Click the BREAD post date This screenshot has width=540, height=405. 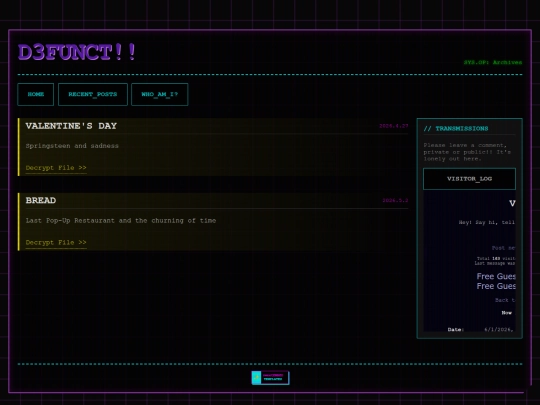pos(395,200)
